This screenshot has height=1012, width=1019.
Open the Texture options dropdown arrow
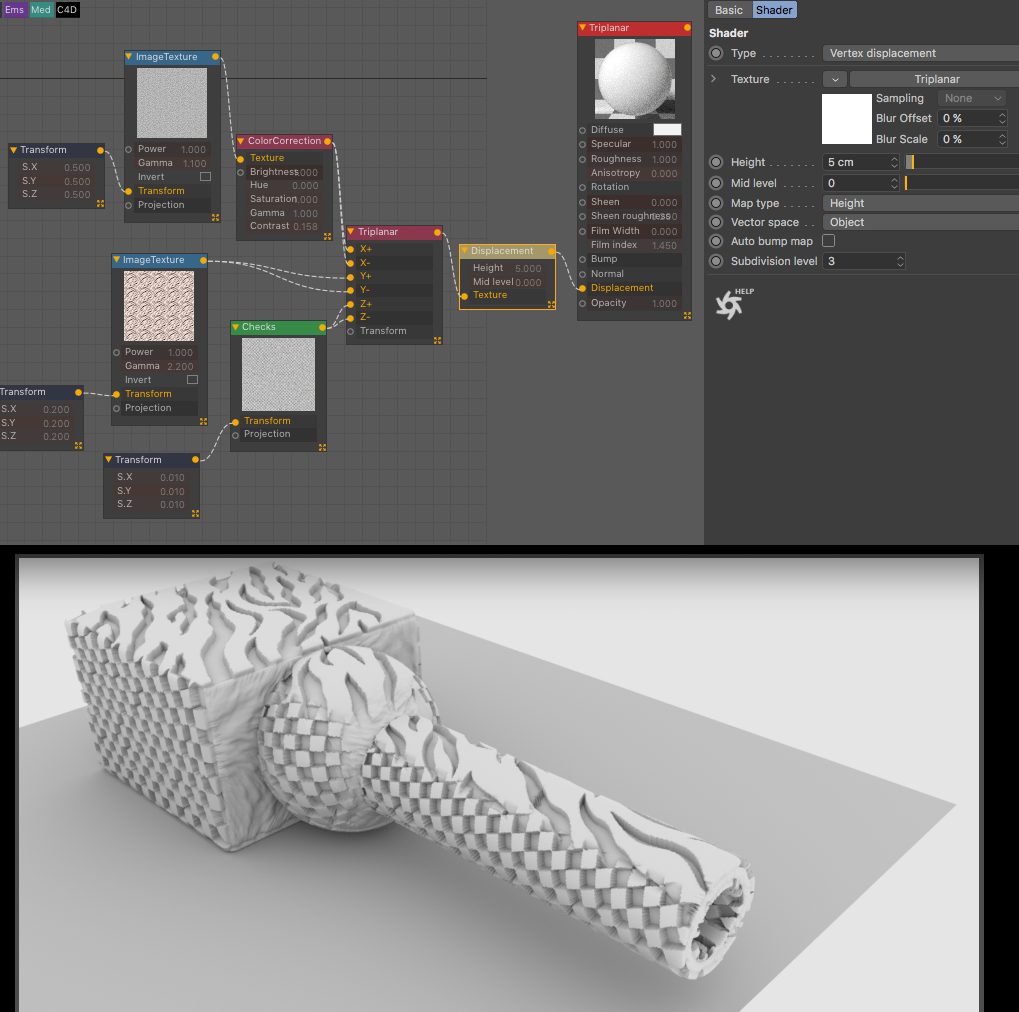click(x=834, y=79)
